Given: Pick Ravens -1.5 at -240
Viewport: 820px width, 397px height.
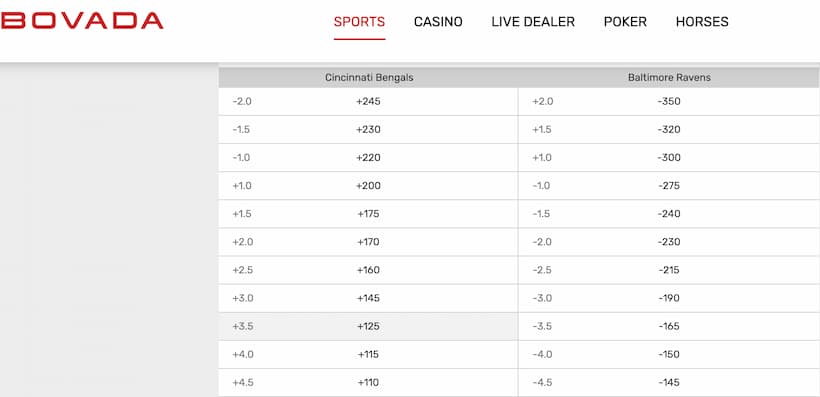Looking at the screenshot, I should click(x=669, y=214).
